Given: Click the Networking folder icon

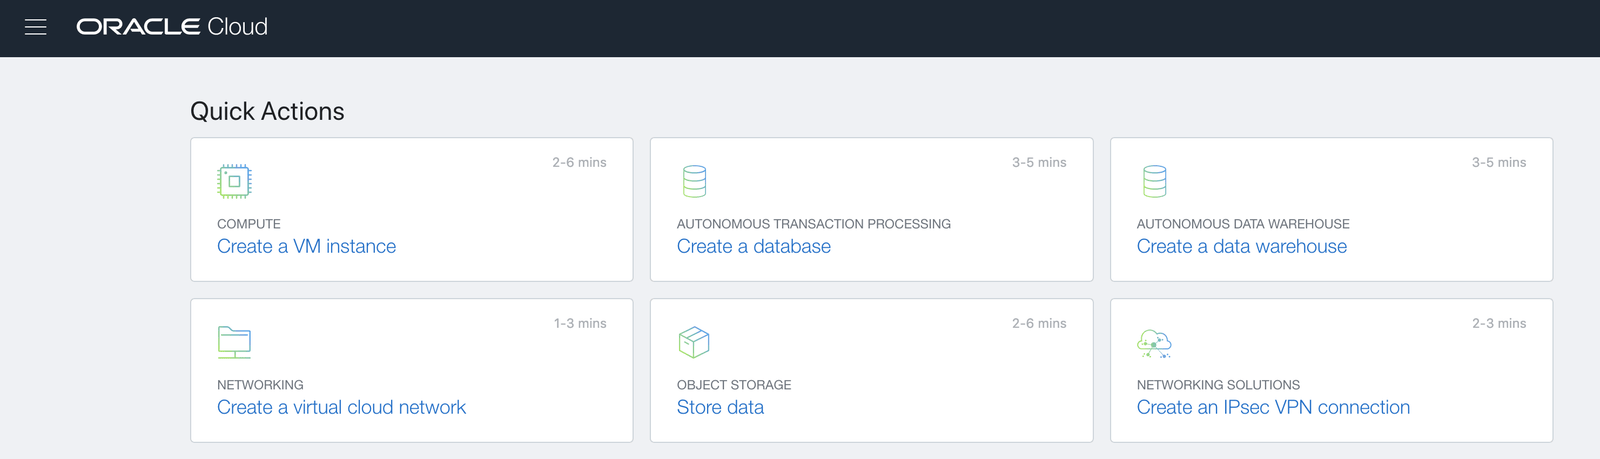Looking at the screenshot, I should (234, 342).
